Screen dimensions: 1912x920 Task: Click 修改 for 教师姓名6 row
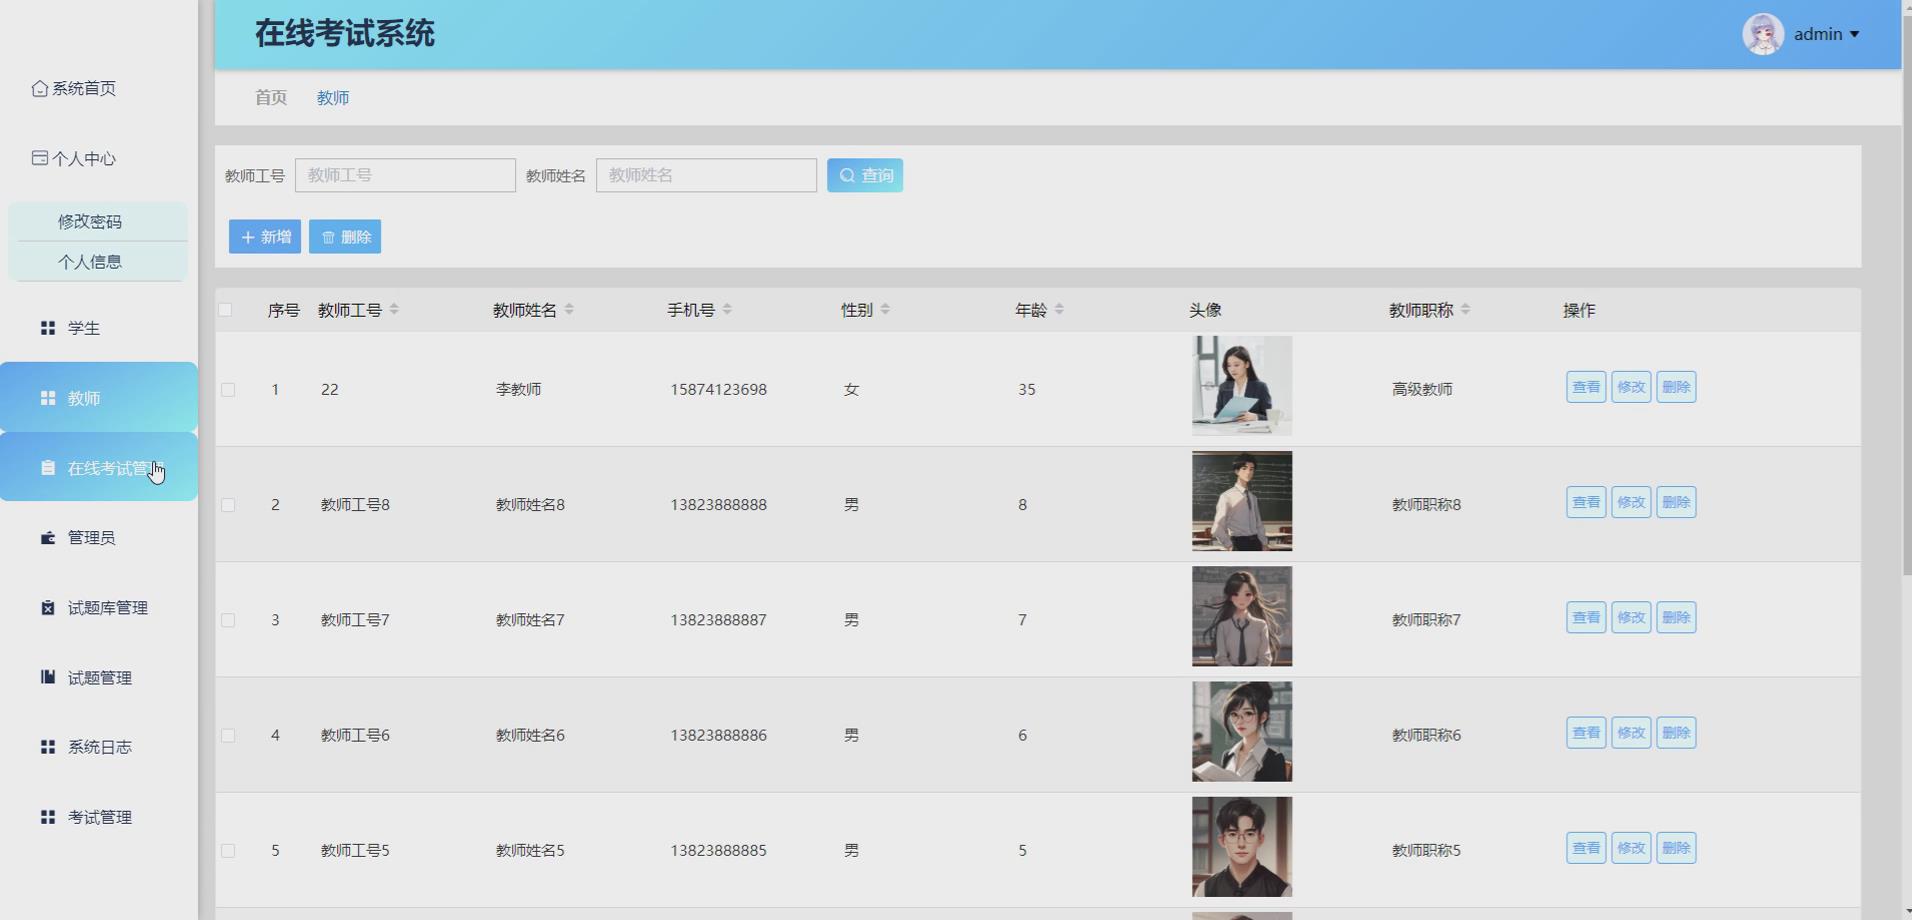pos(1631,733)
